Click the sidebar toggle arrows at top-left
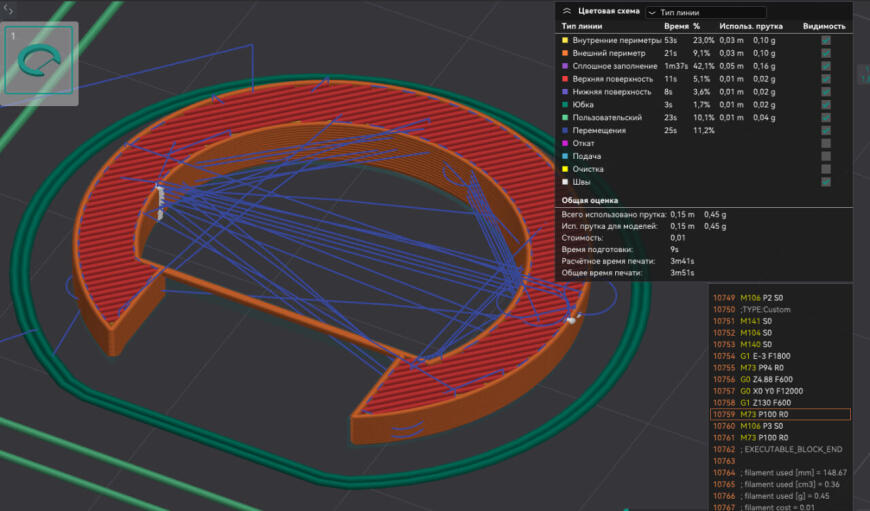 tap(9, 10)
